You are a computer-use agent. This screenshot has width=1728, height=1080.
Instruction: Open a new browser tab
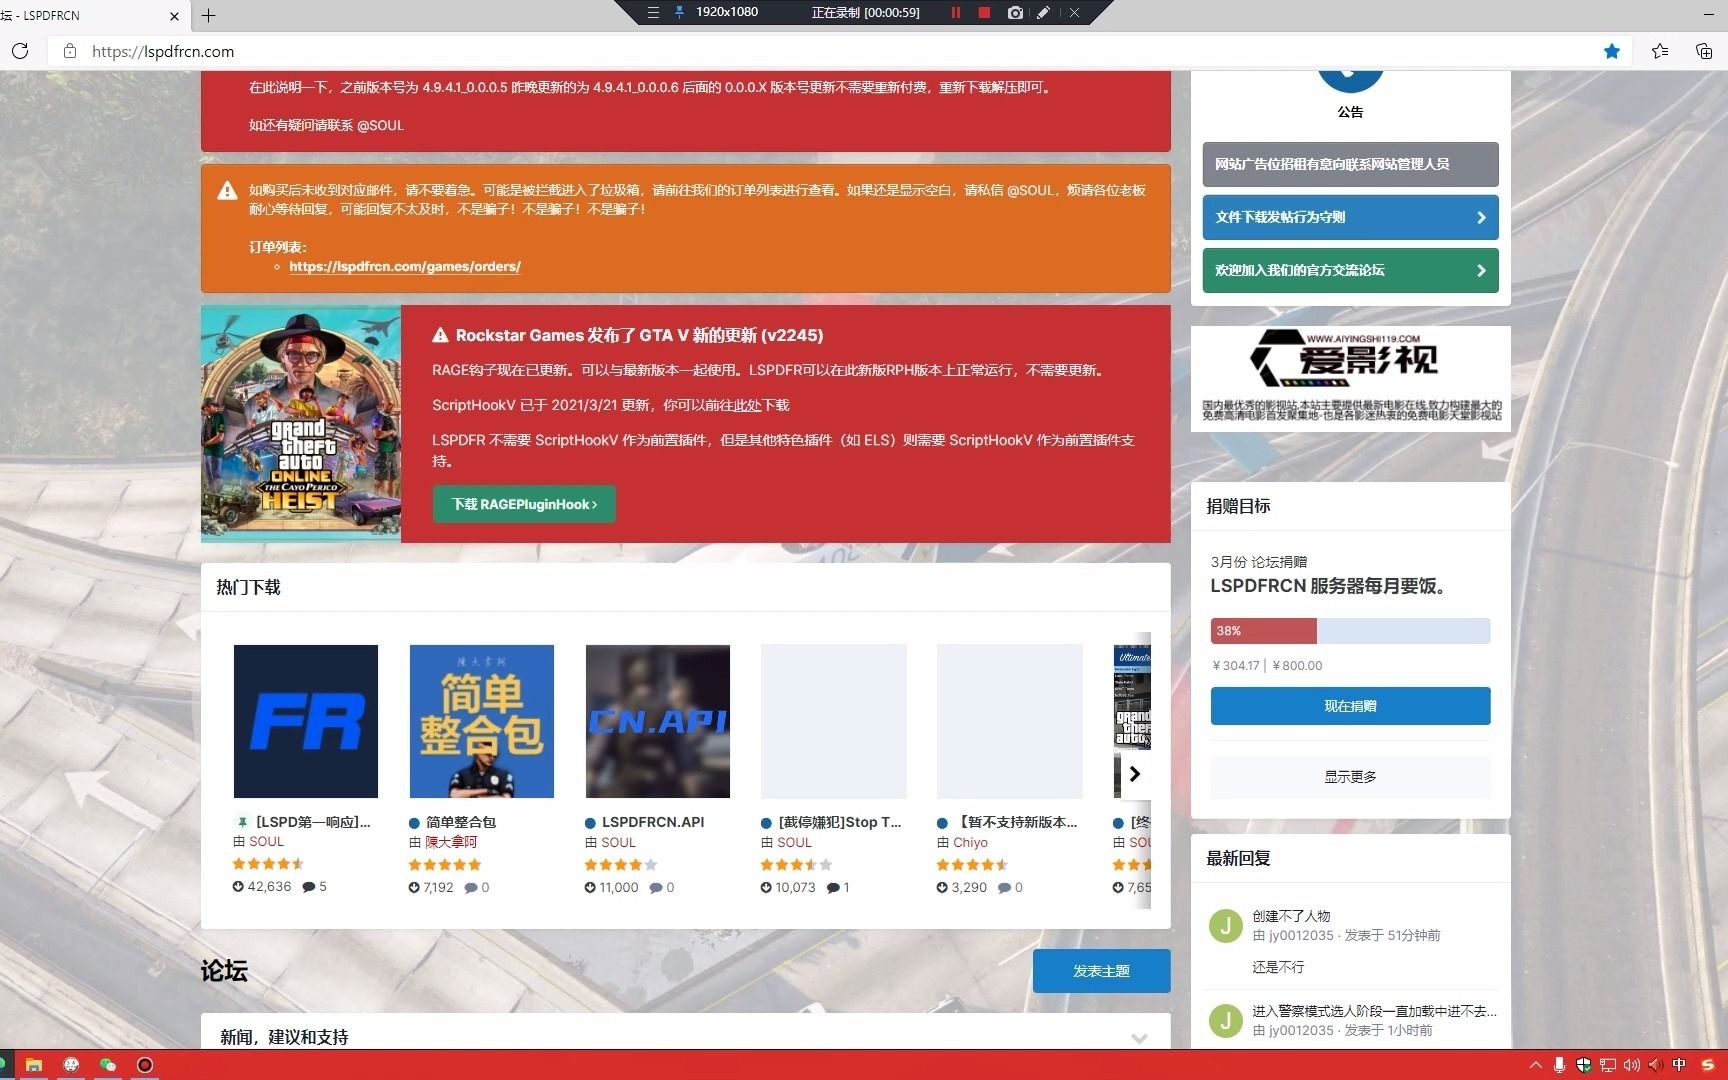click(208, 15)
